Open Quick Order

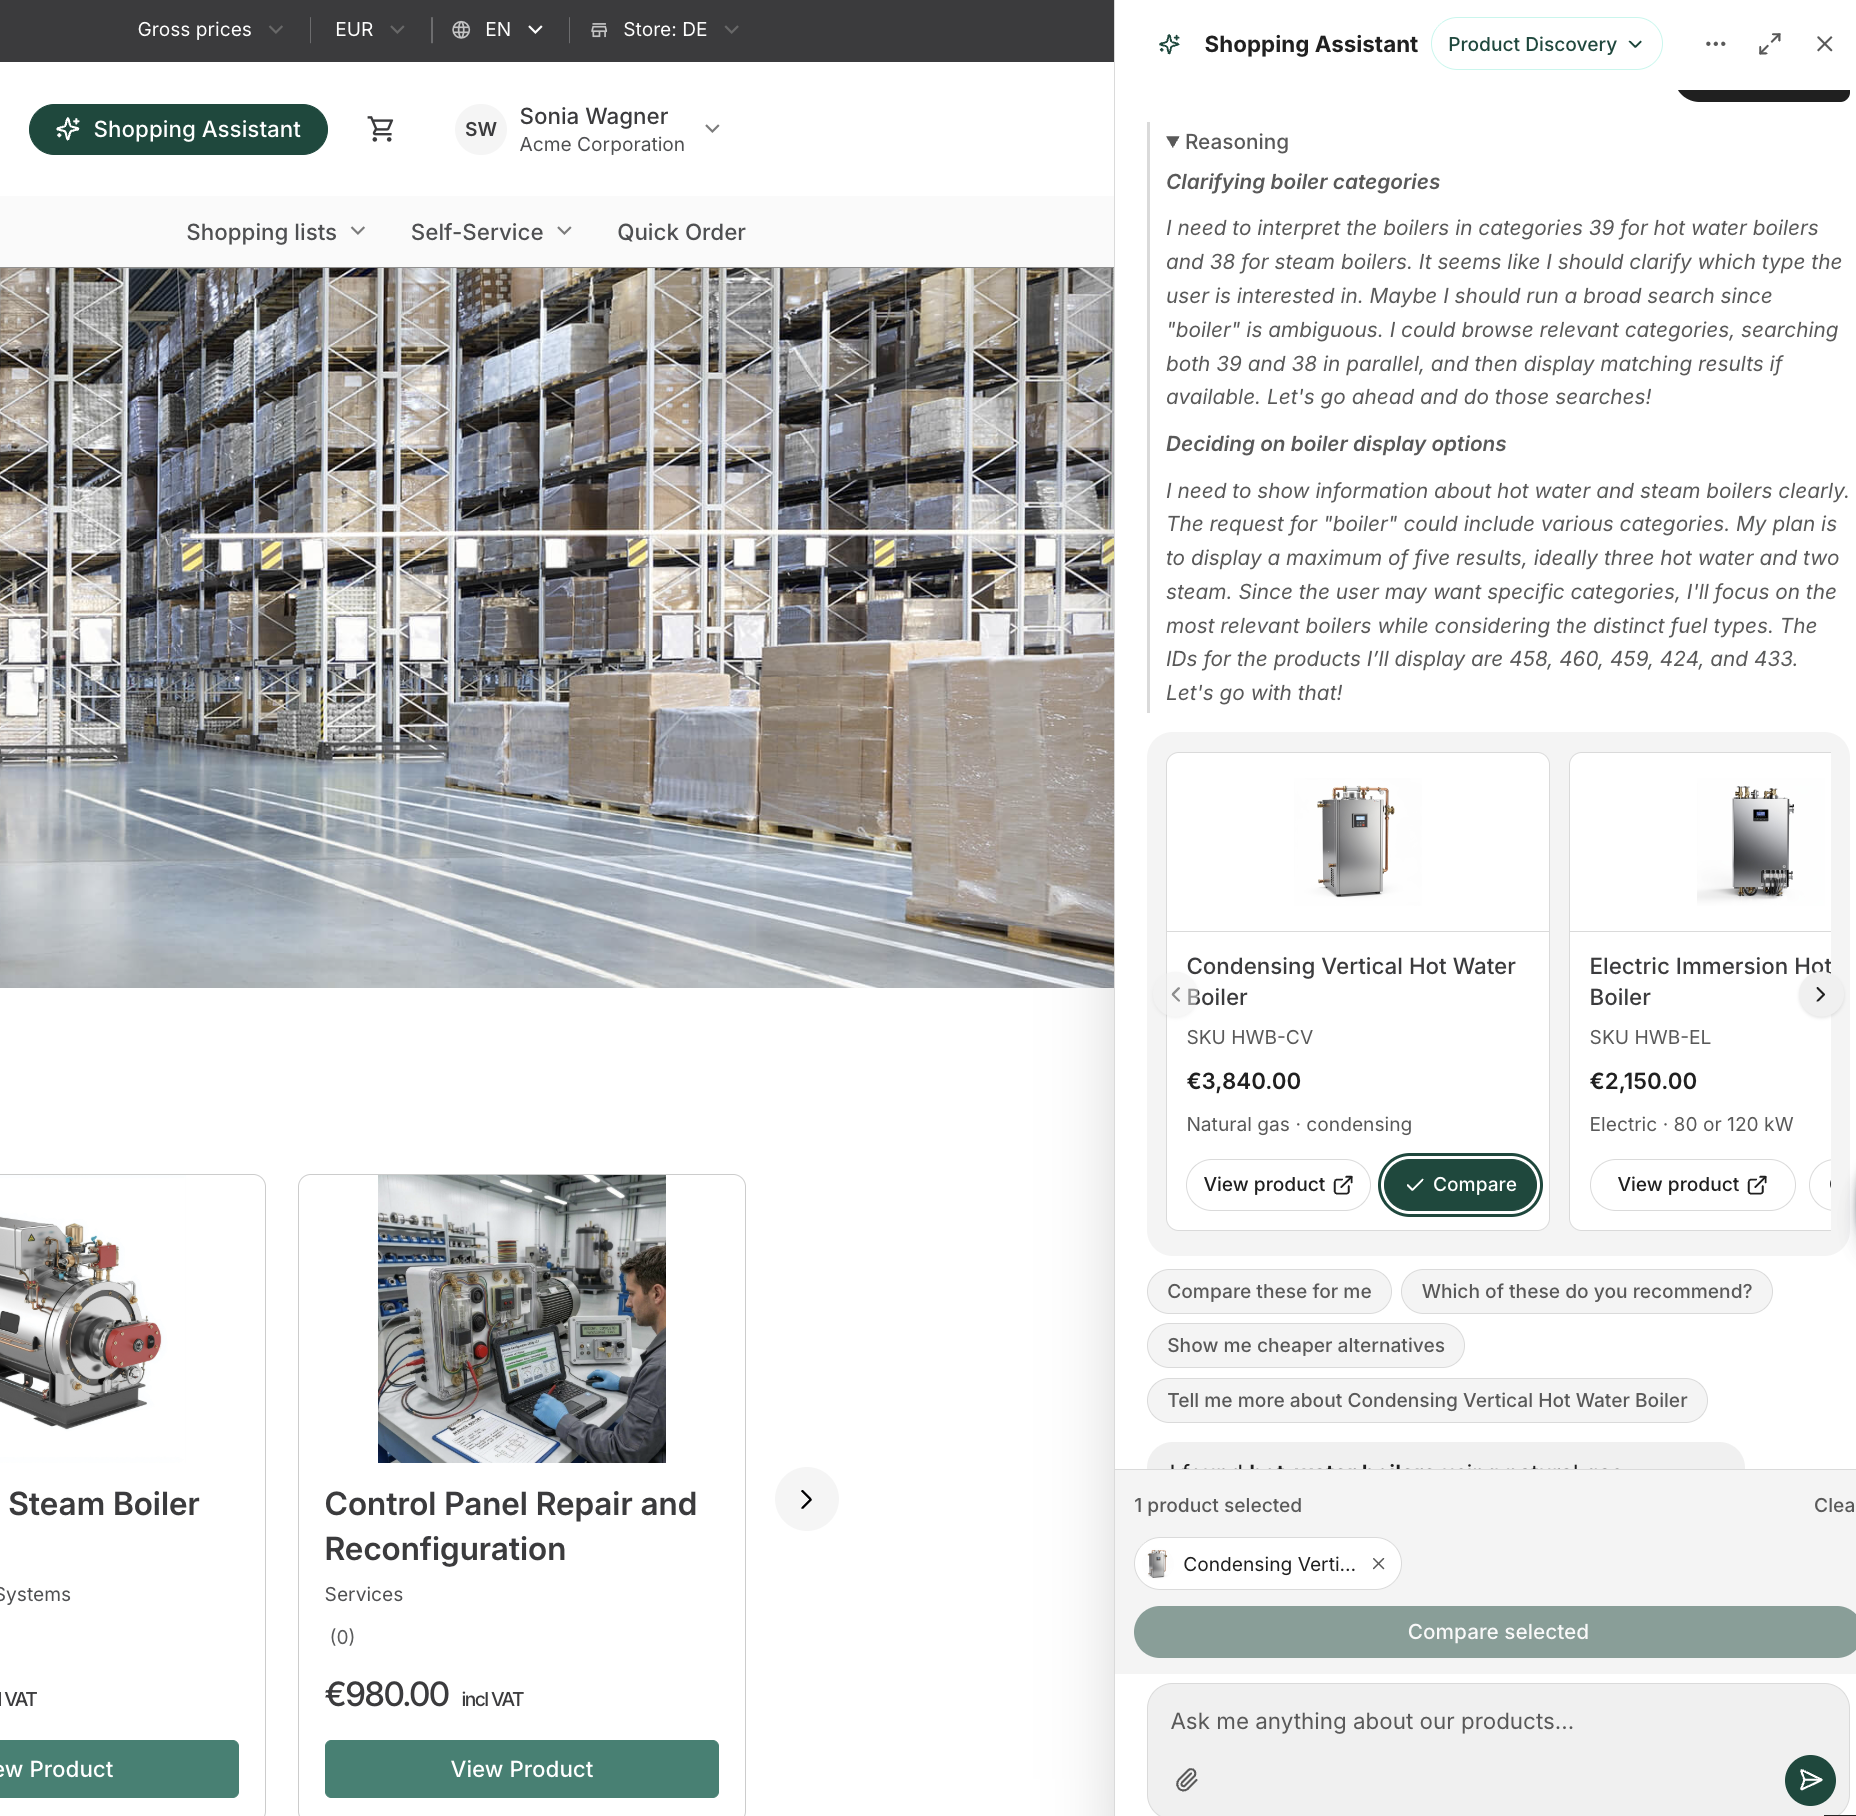(681, 232)
